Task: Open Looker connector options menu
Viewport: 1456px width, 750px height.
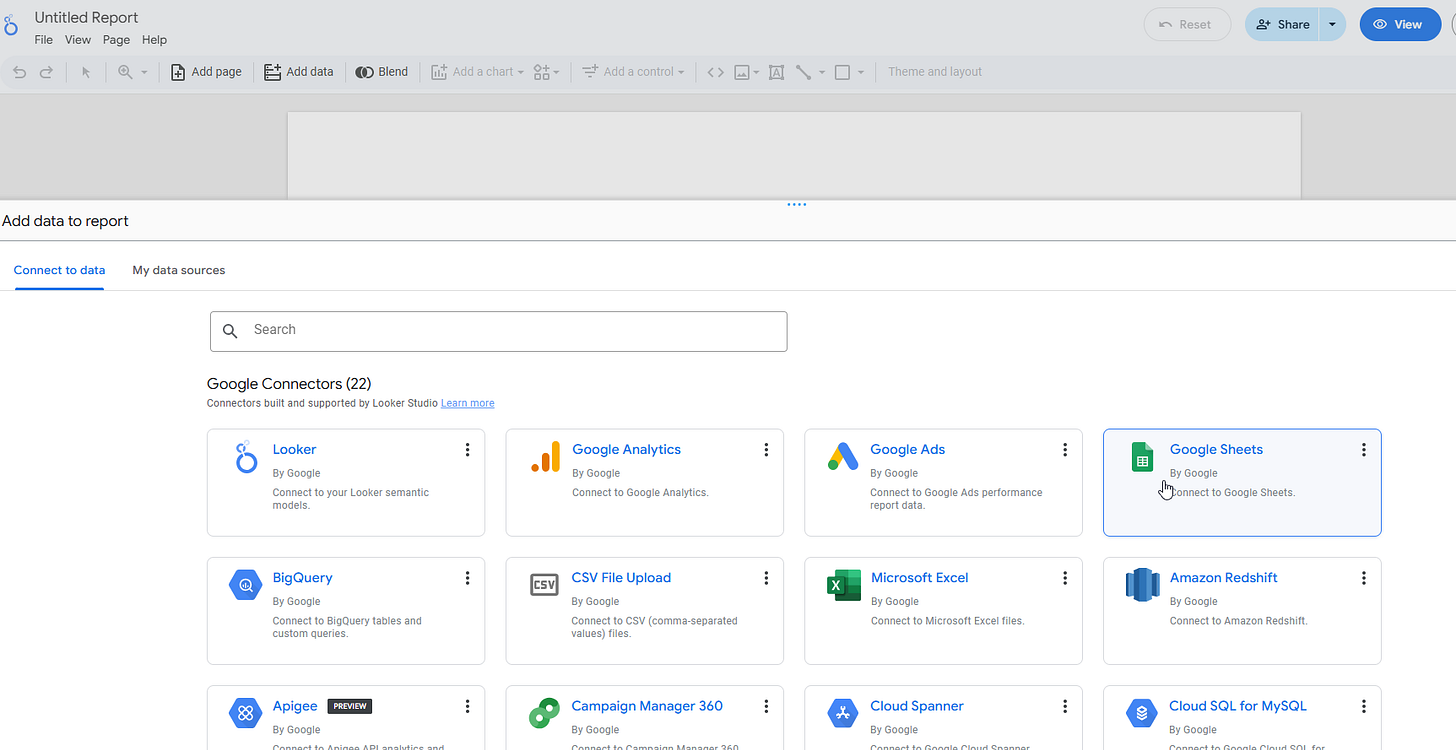Action: (x=467, y=450)
